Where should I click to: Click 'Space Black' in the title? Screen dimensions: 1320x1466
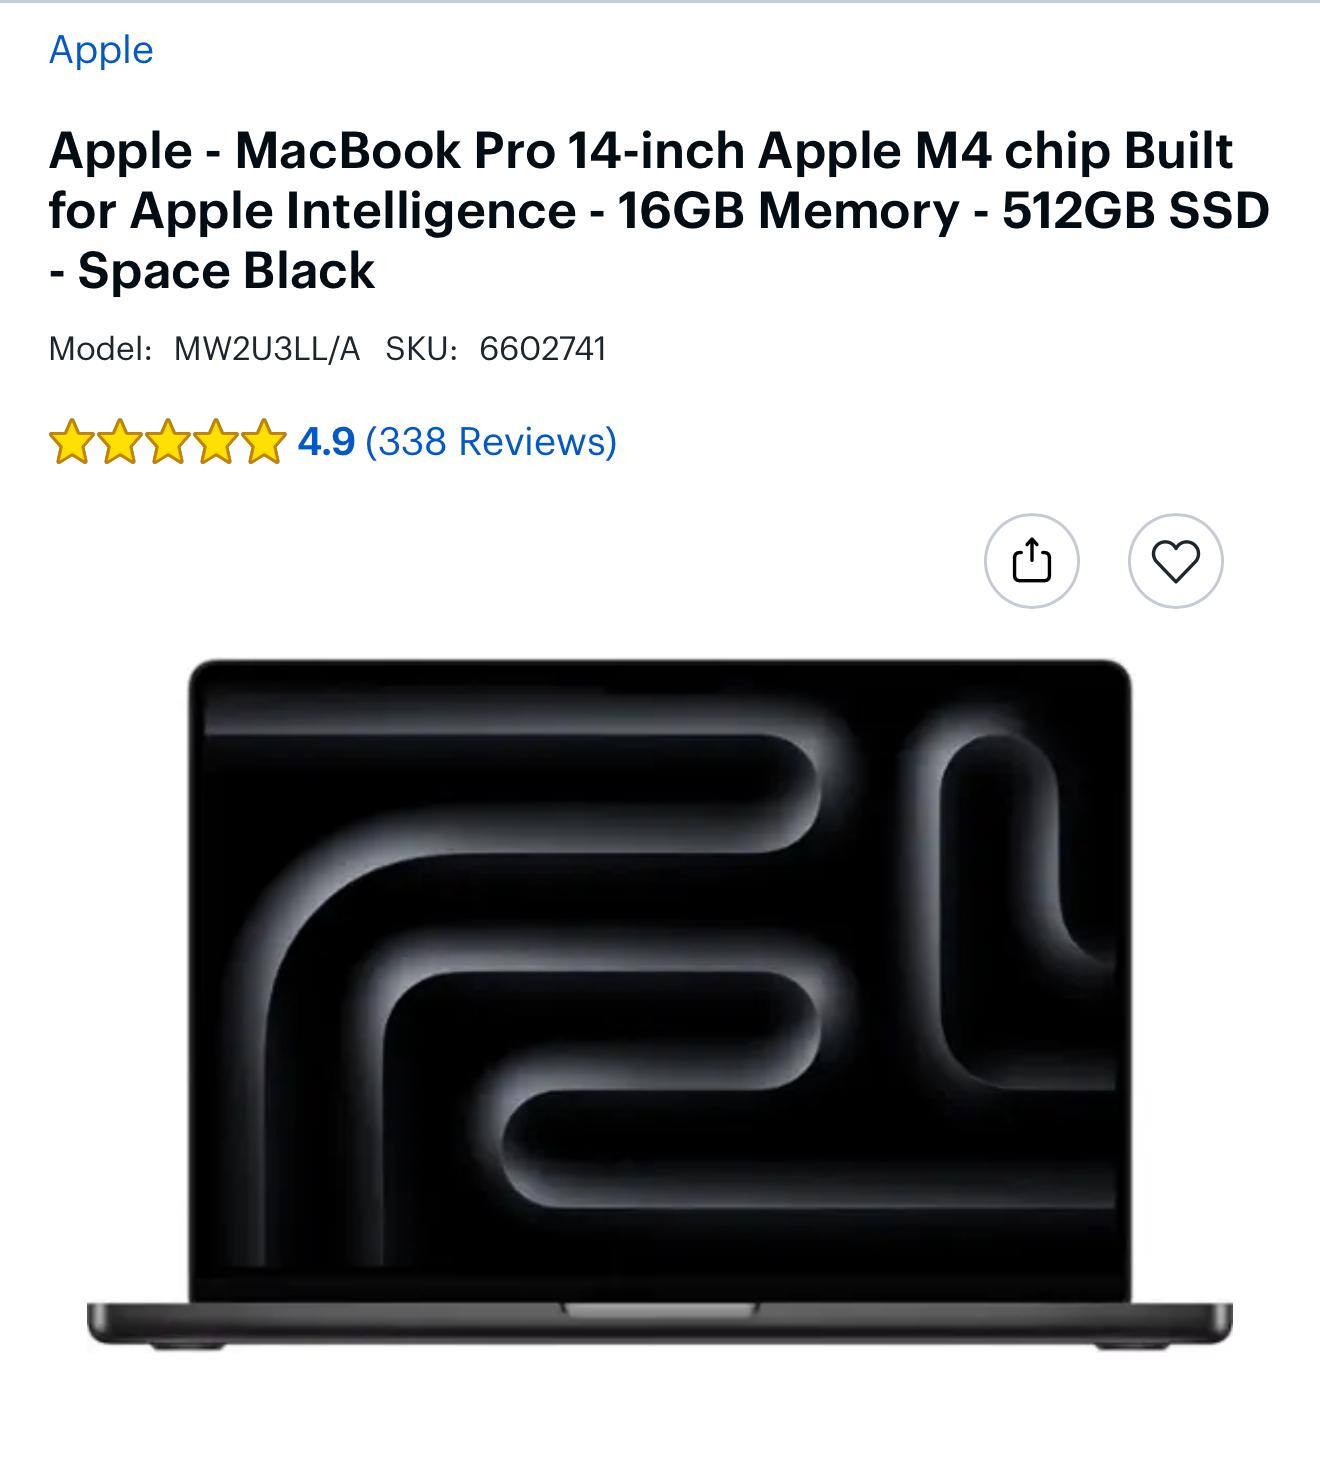click(x=226, y=270)
